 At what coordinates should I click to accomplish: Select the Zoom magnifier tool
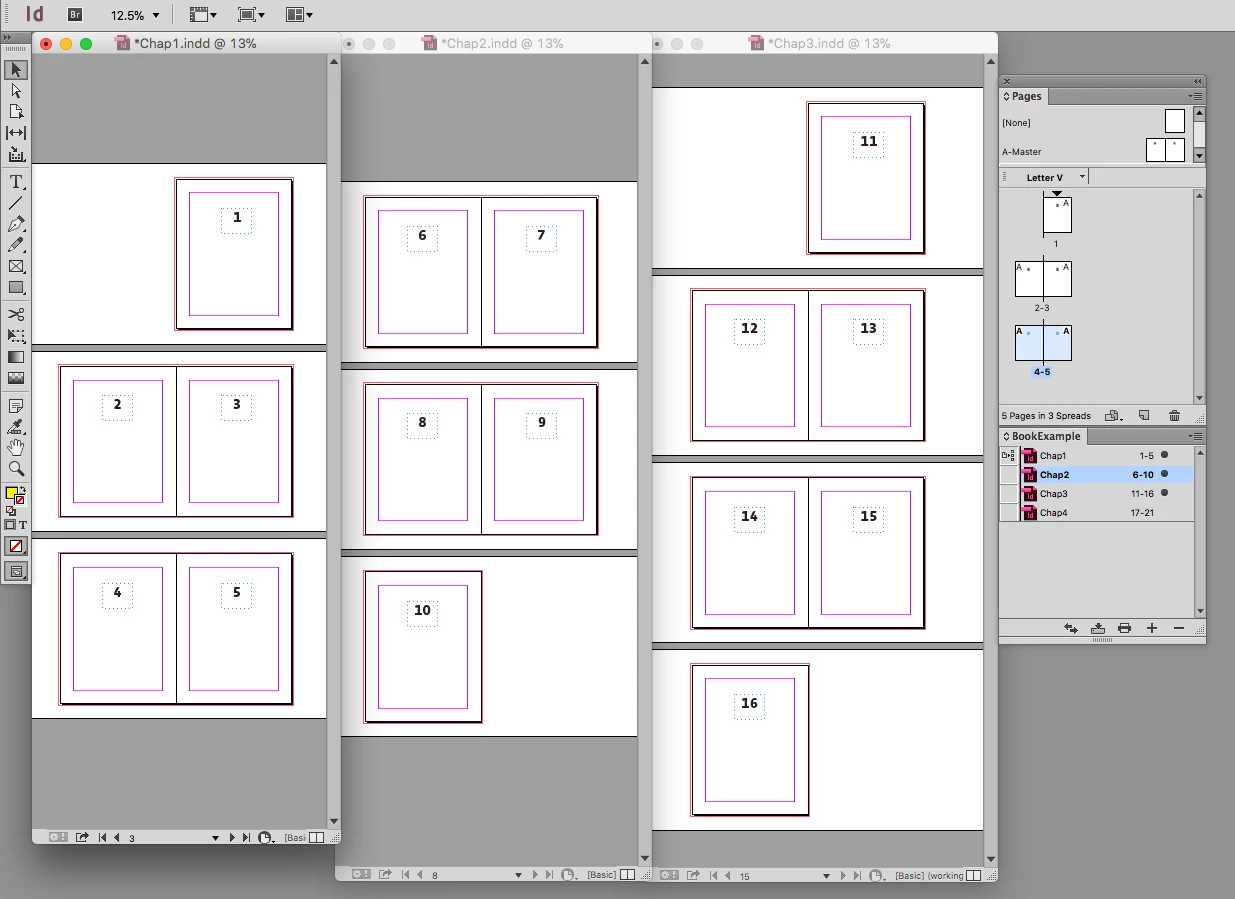pyautogui.click(x=16, y=468)
